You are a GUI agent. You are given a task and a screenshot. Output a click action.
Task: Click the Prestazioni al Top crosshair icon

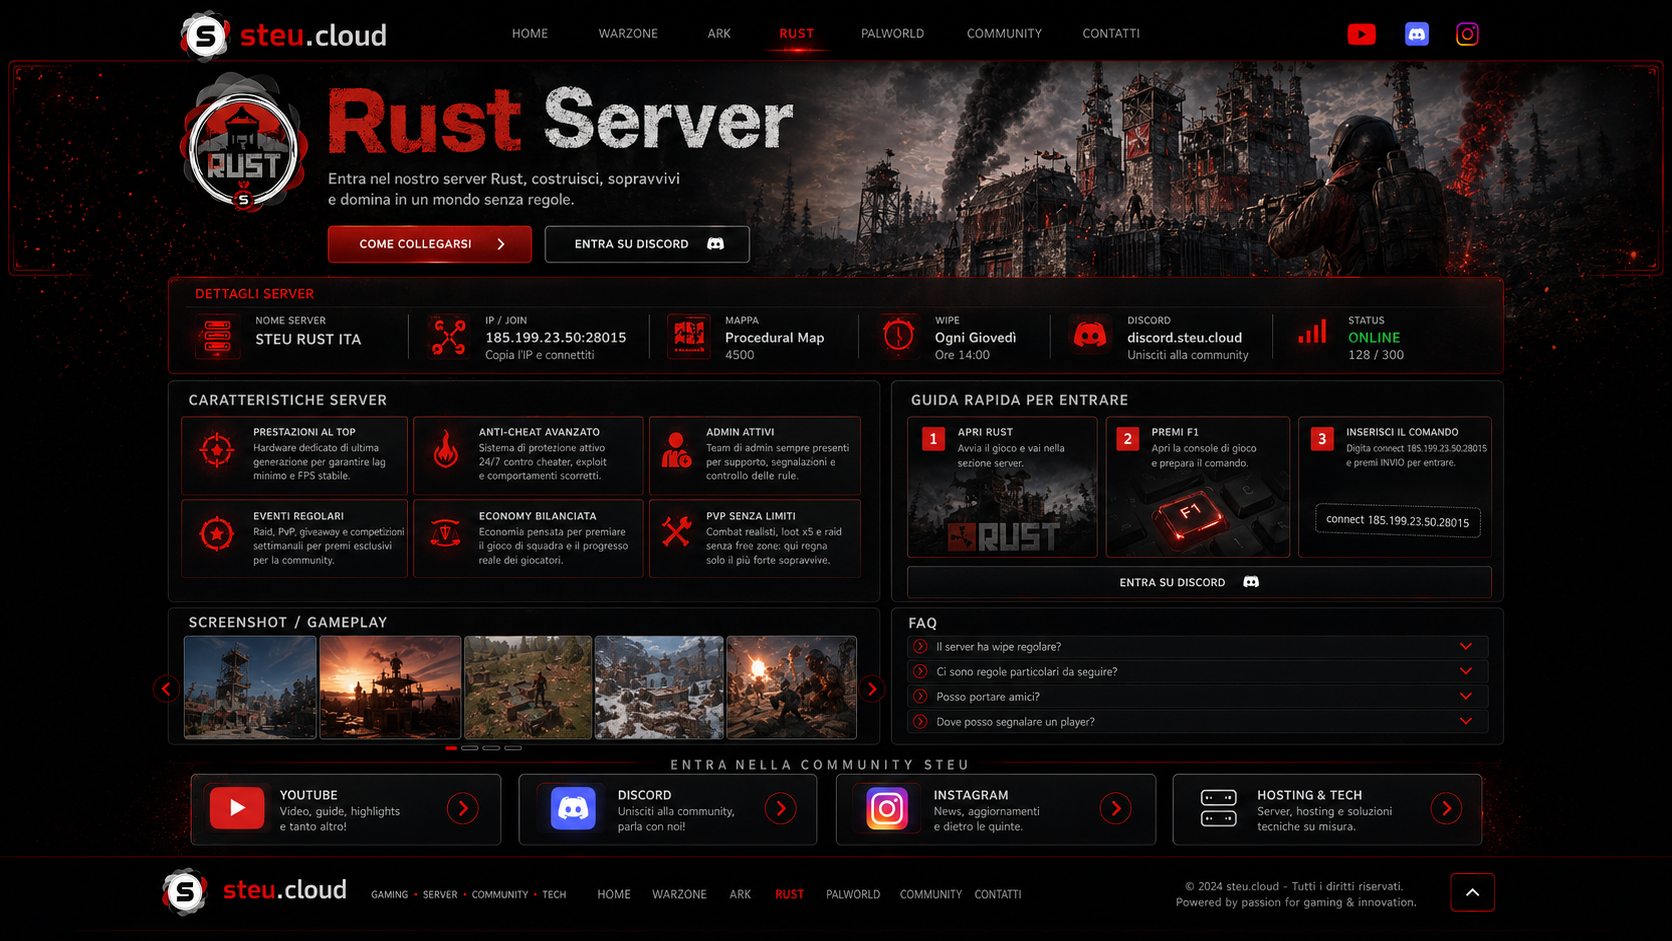tap(217, 450)
